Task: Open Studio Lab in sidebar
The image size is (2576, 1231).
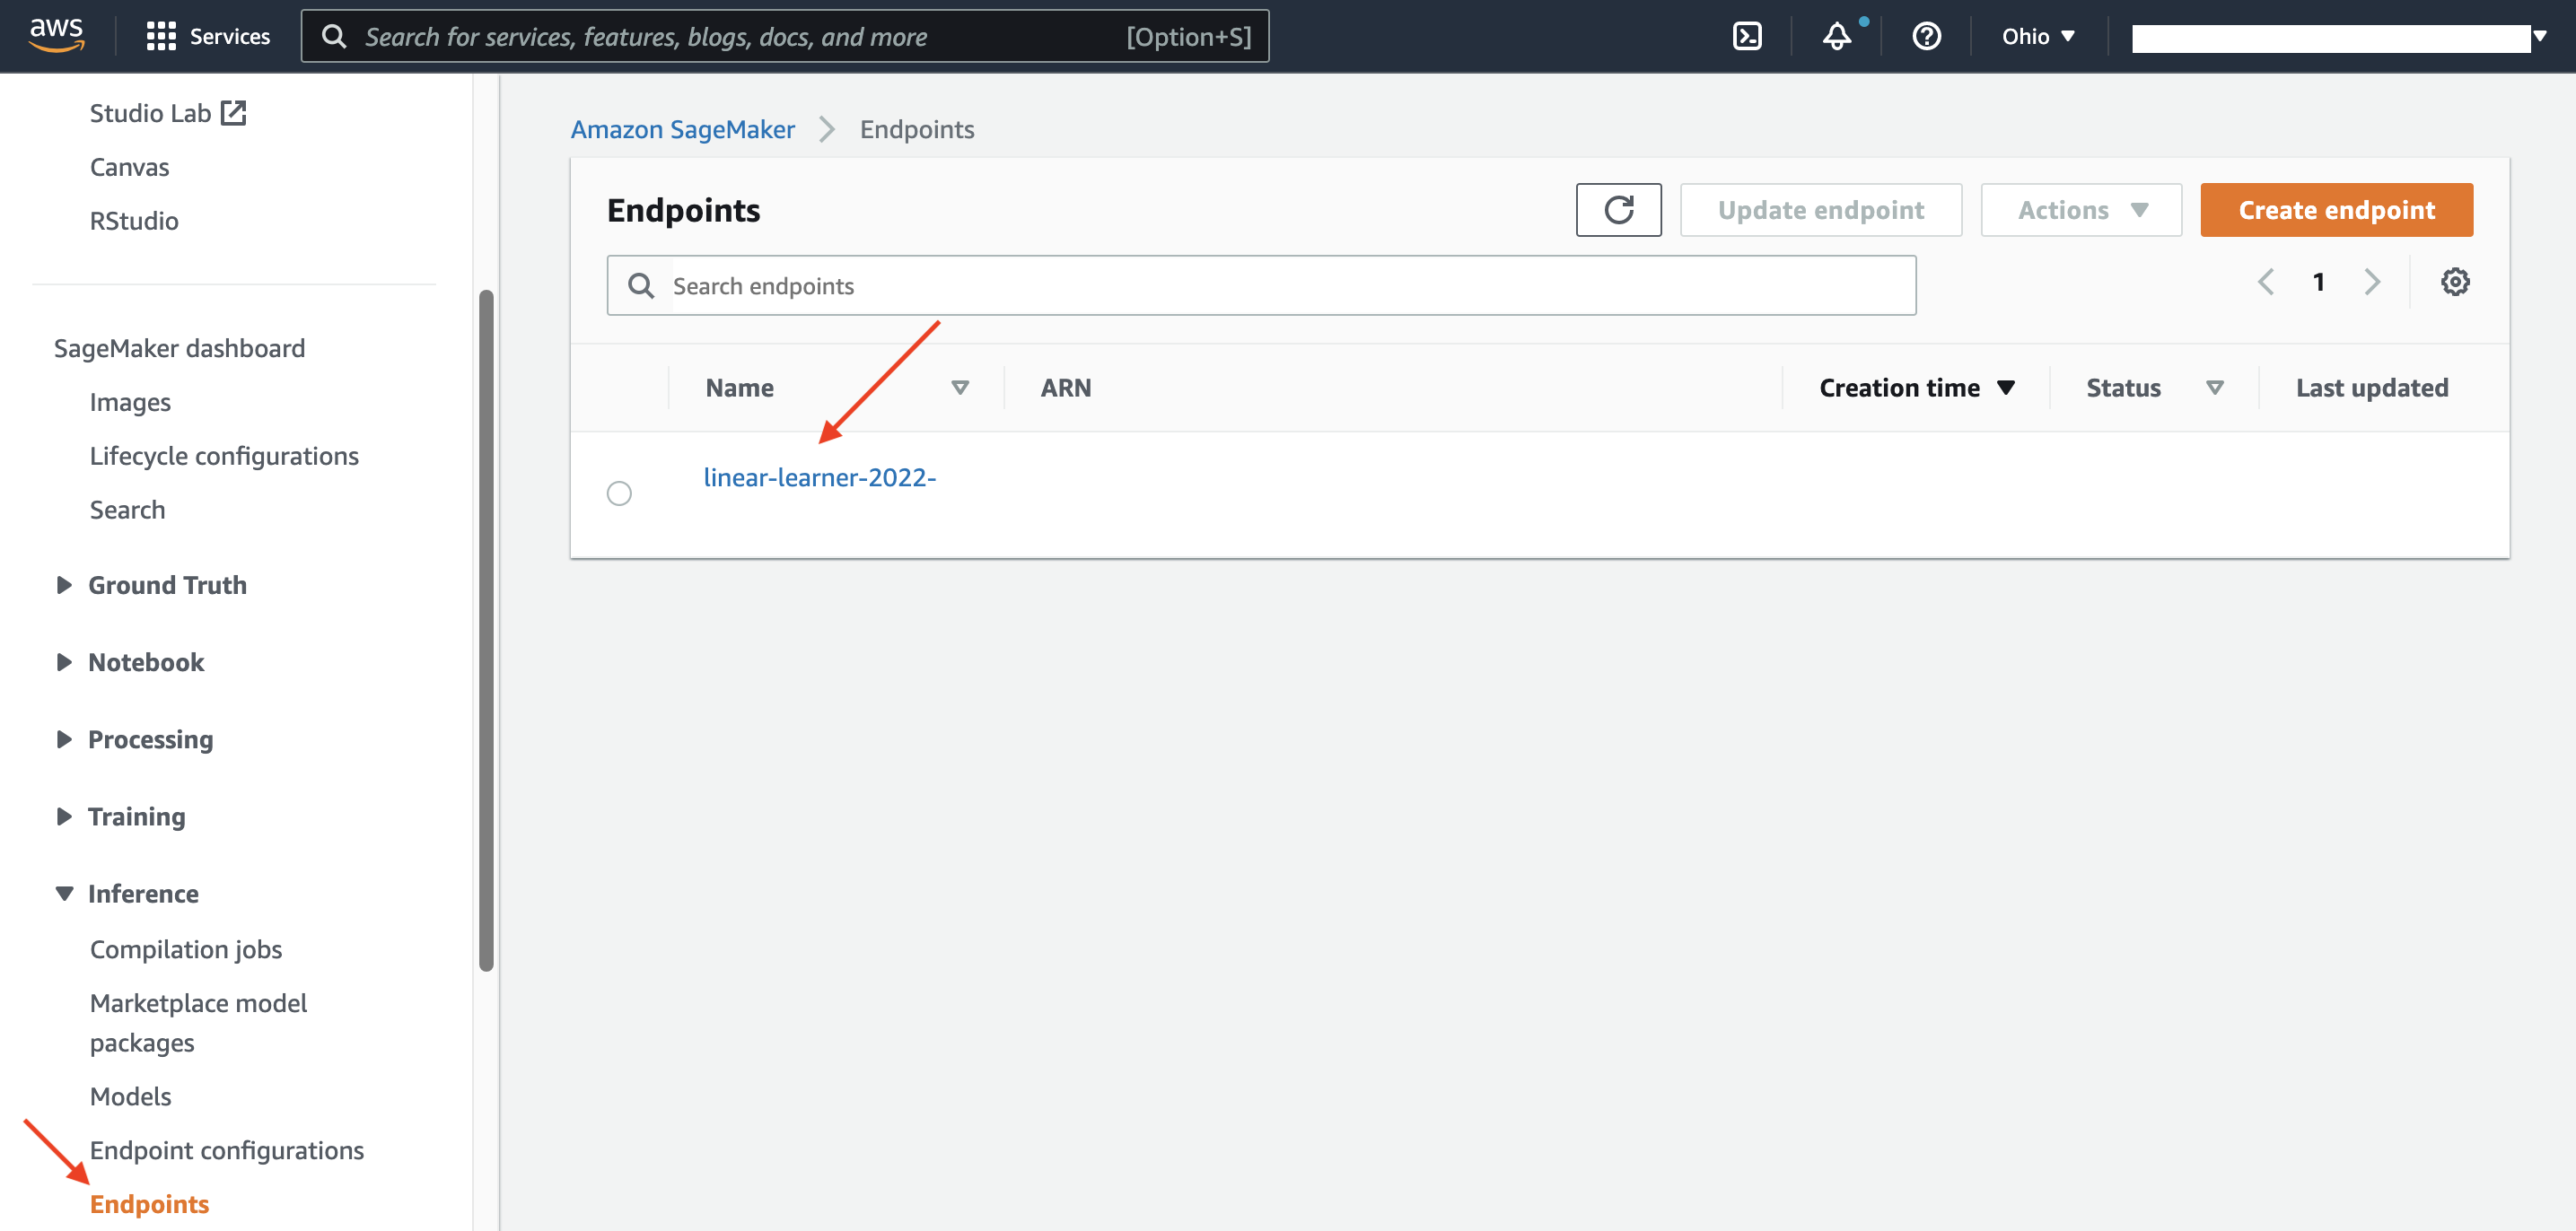Action: coord(150,113)
